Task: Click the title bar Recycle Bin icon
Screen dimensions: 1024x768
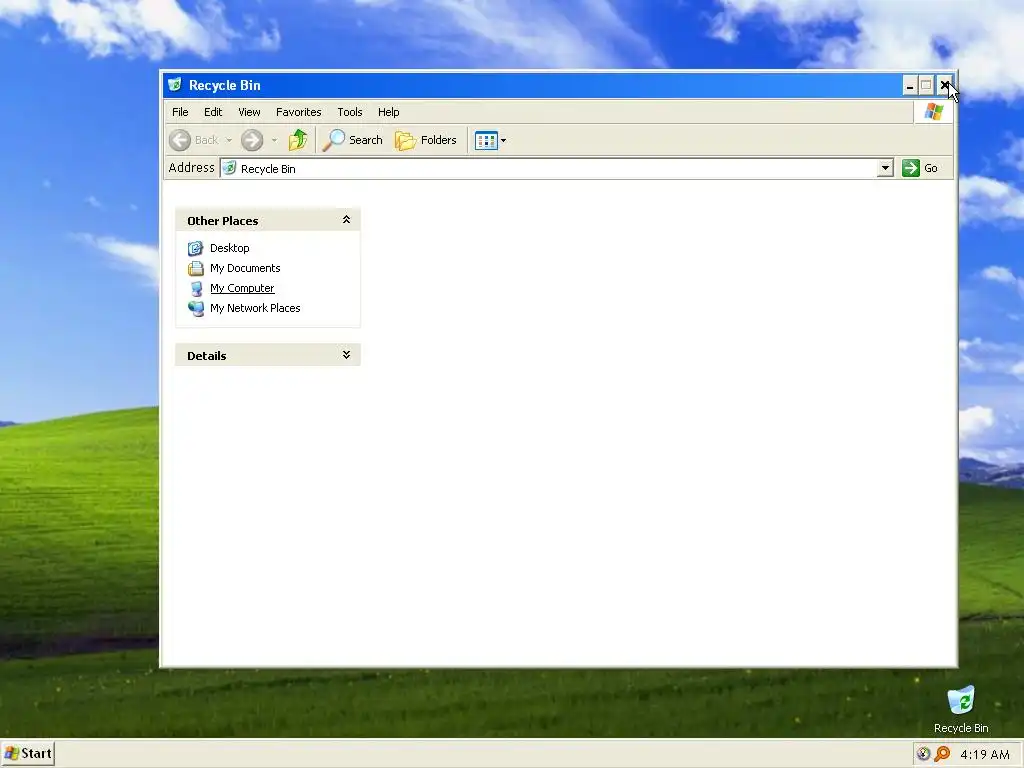Action: [174, 84]
